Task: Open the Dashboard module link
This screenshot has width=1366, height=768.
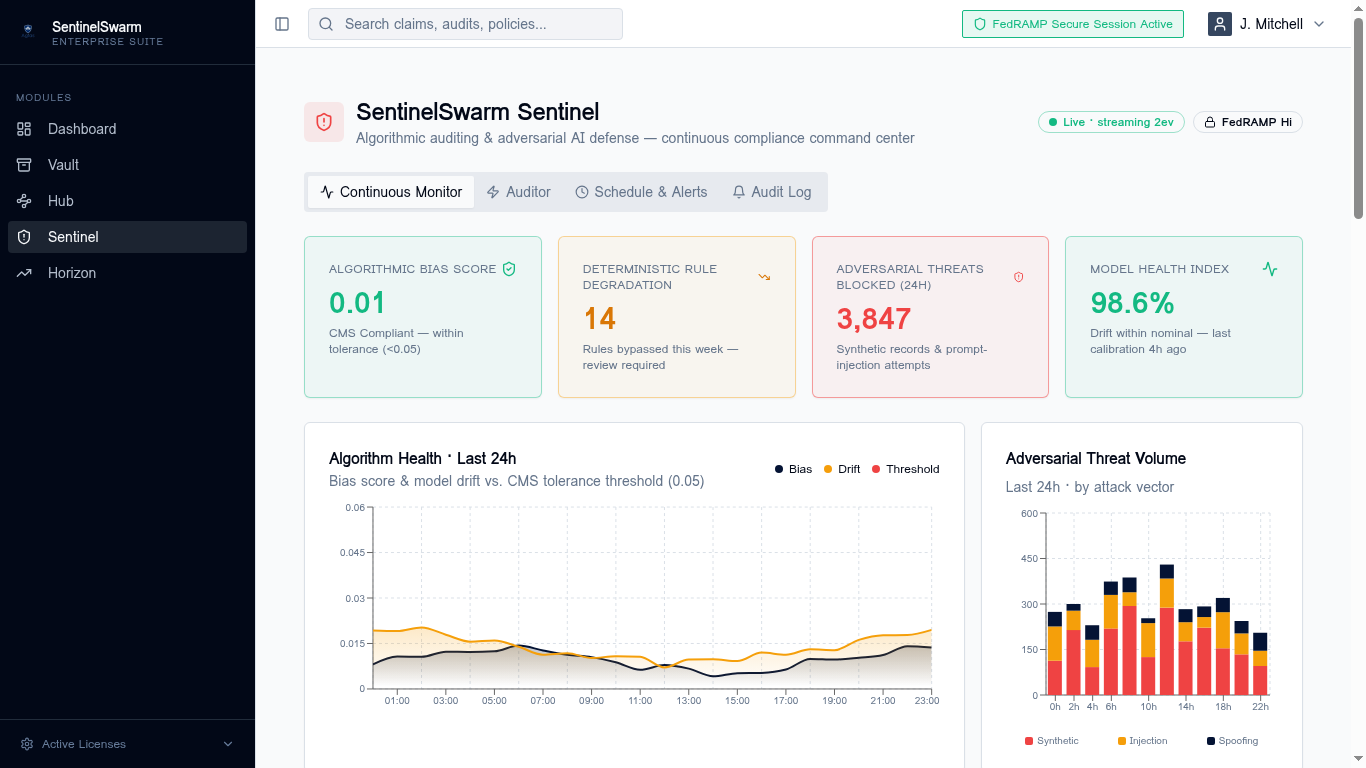Action: (x=127, y=129)
